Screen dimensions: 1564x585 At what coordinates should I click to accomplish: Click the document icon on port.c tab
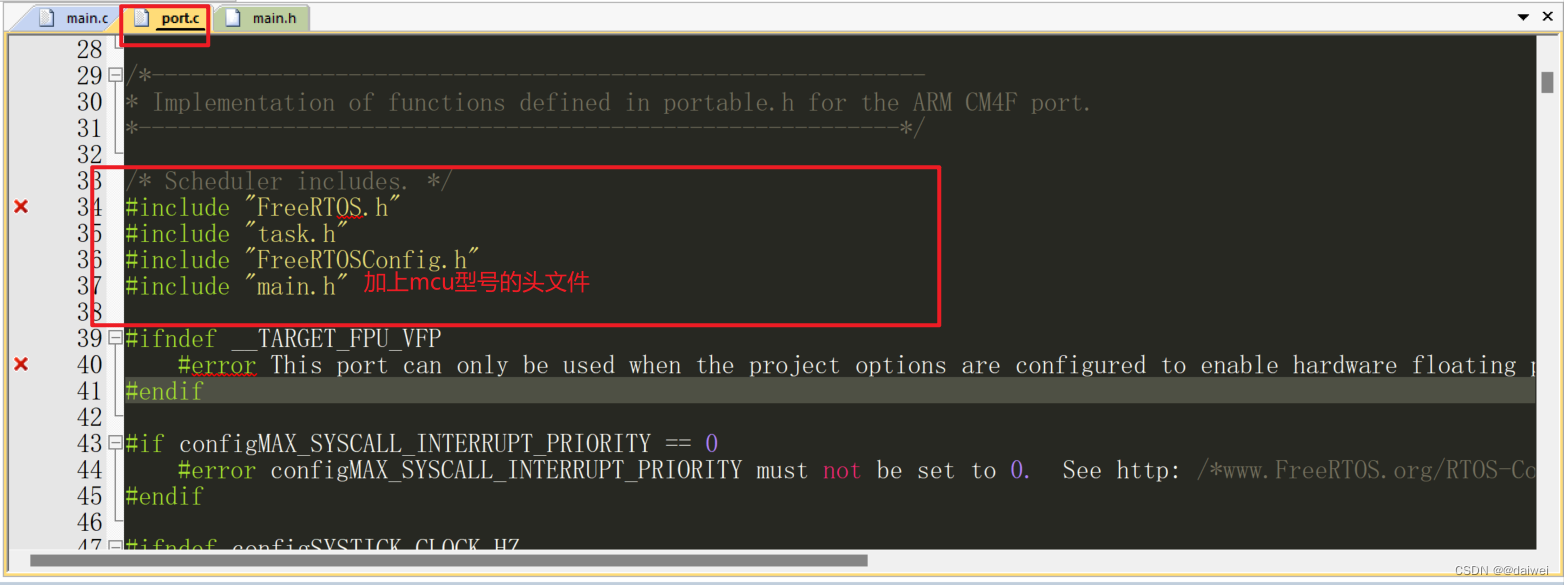(x=141, y=18)
